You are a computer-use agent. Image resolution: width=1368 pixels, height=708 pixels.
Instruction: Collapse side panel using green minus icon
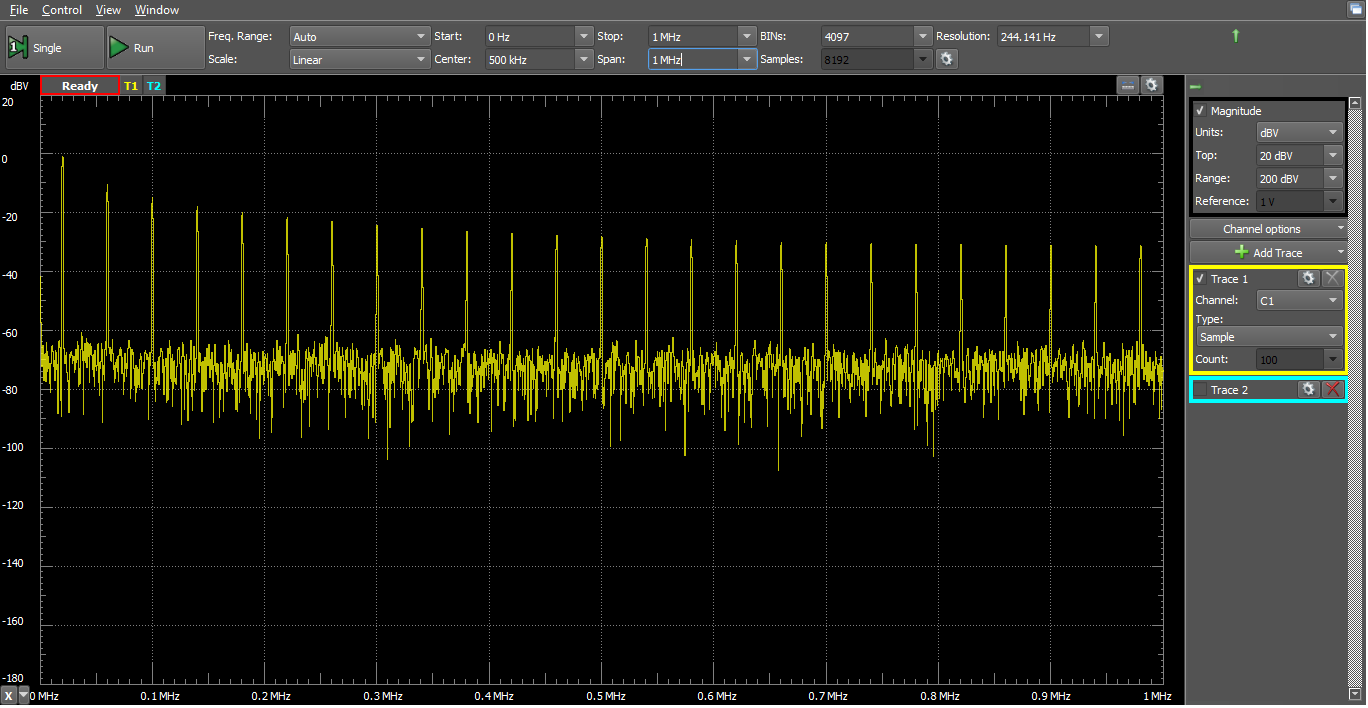pyautogui.click(x=1196, y=88)
